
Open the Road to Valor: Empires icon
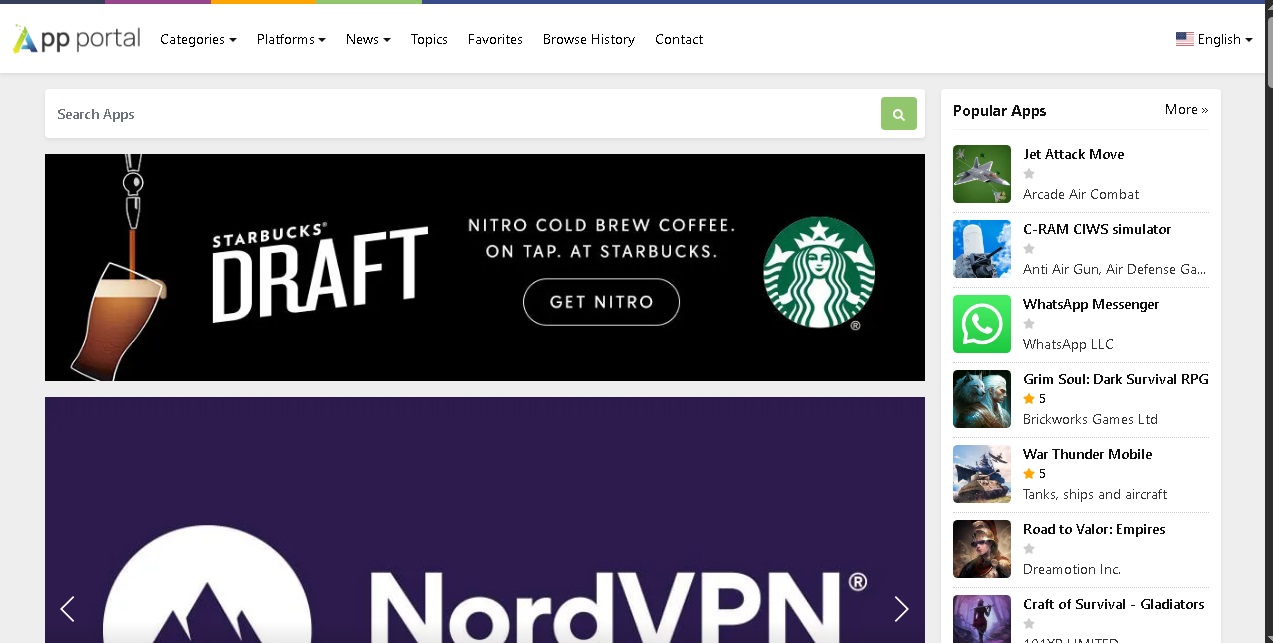tap(982, 549)
